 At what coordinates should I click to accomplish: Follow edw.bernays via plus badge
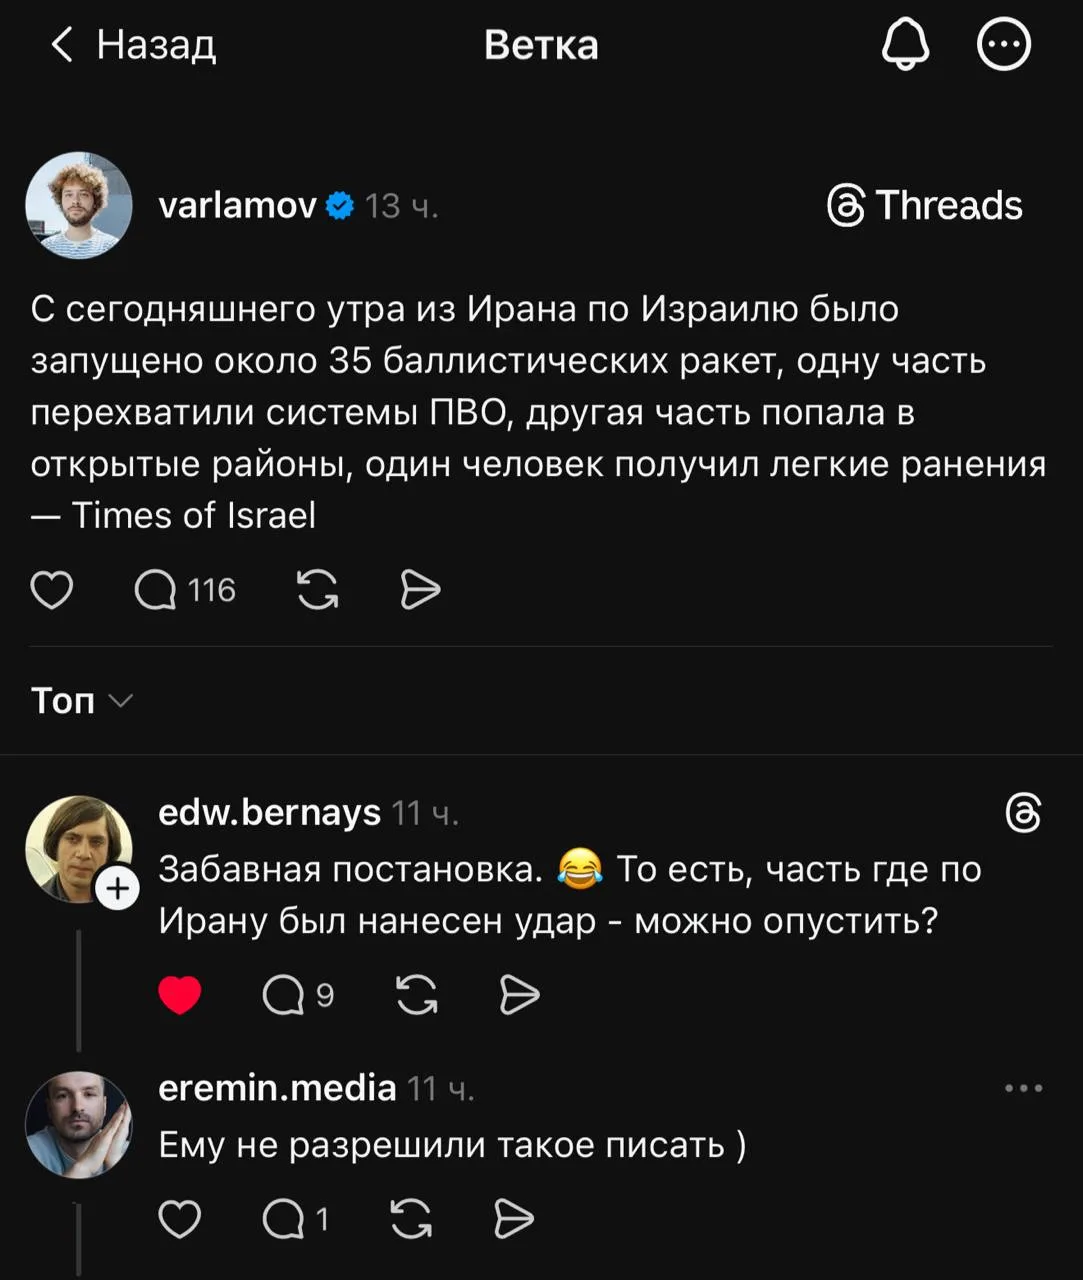coord(117,888)
